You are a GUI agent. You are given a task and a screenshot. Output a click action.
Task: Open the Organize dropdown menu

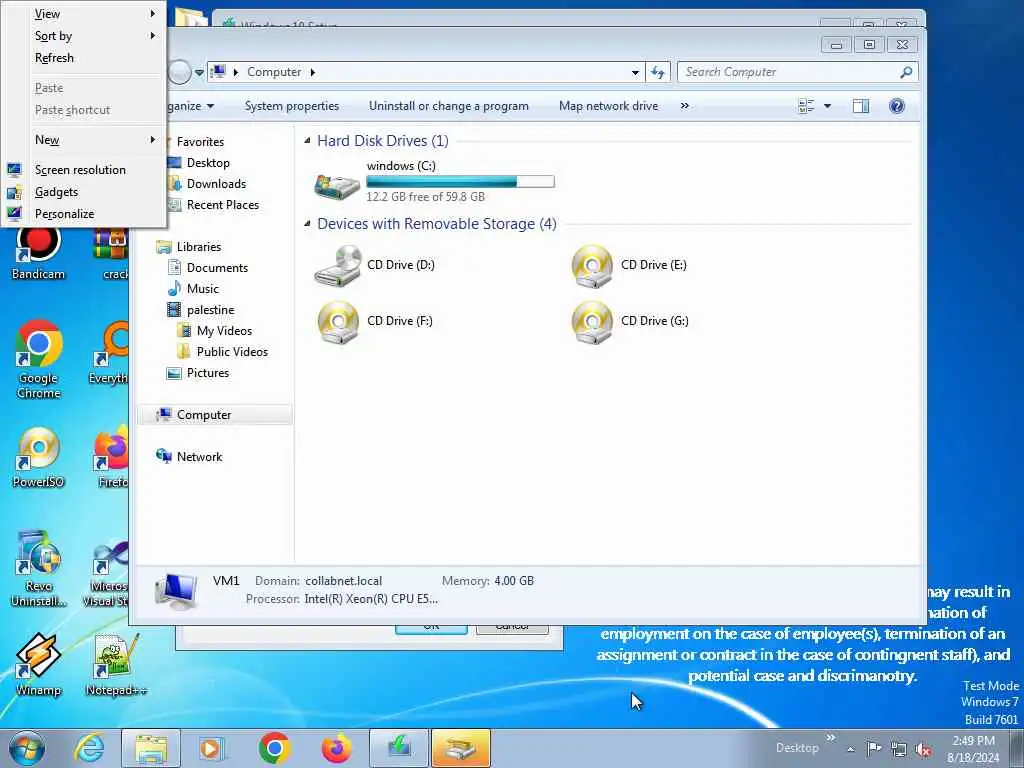(x=189, y=106)
